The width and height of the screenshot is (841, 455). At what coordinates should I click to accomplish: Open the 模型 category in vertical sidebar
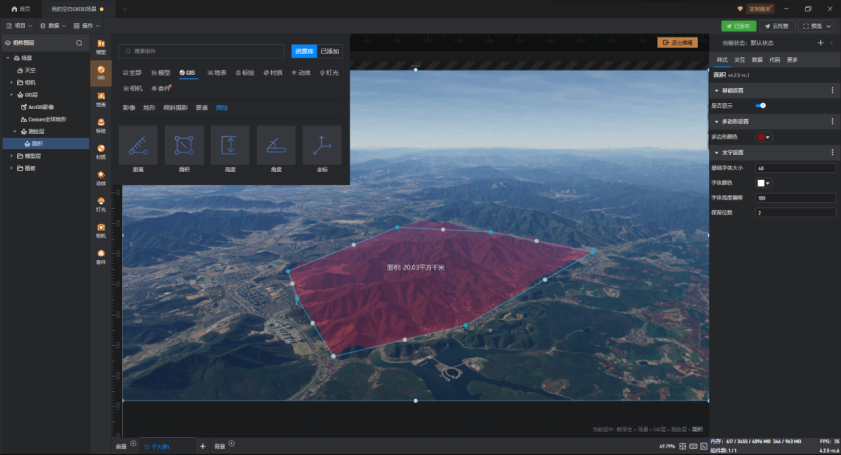tap(101, 47)
